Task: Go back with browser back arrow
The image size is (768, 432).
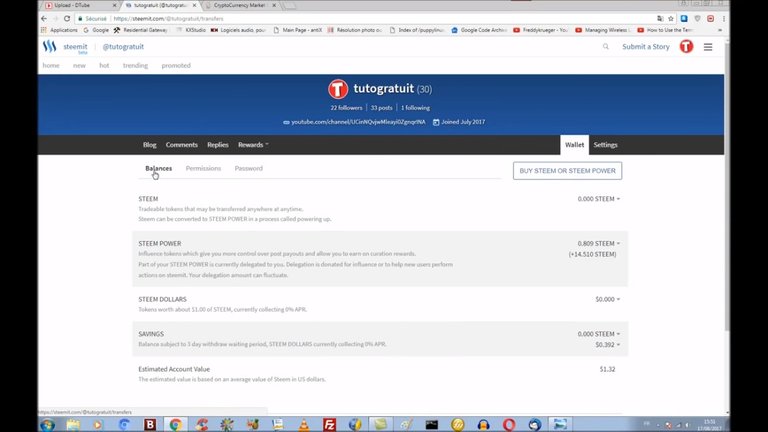Action: coord(44,19)
